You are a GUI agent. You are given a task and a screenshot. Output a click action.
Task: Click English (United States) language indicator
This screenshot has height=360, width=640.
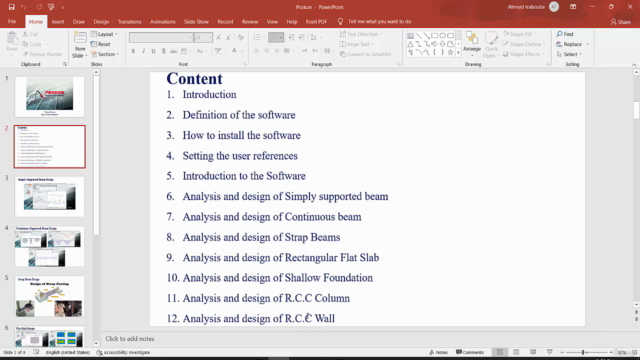[67, 352]
